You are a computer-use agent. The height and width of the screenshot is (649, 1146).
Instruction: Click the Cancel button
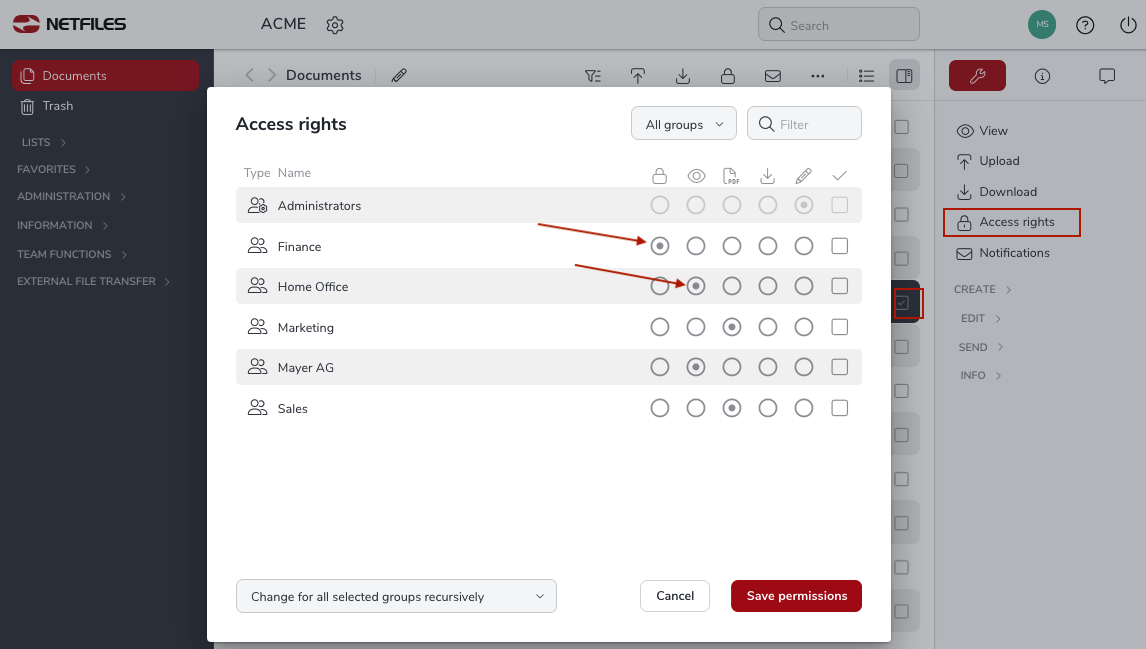click(x=675, y=596)
